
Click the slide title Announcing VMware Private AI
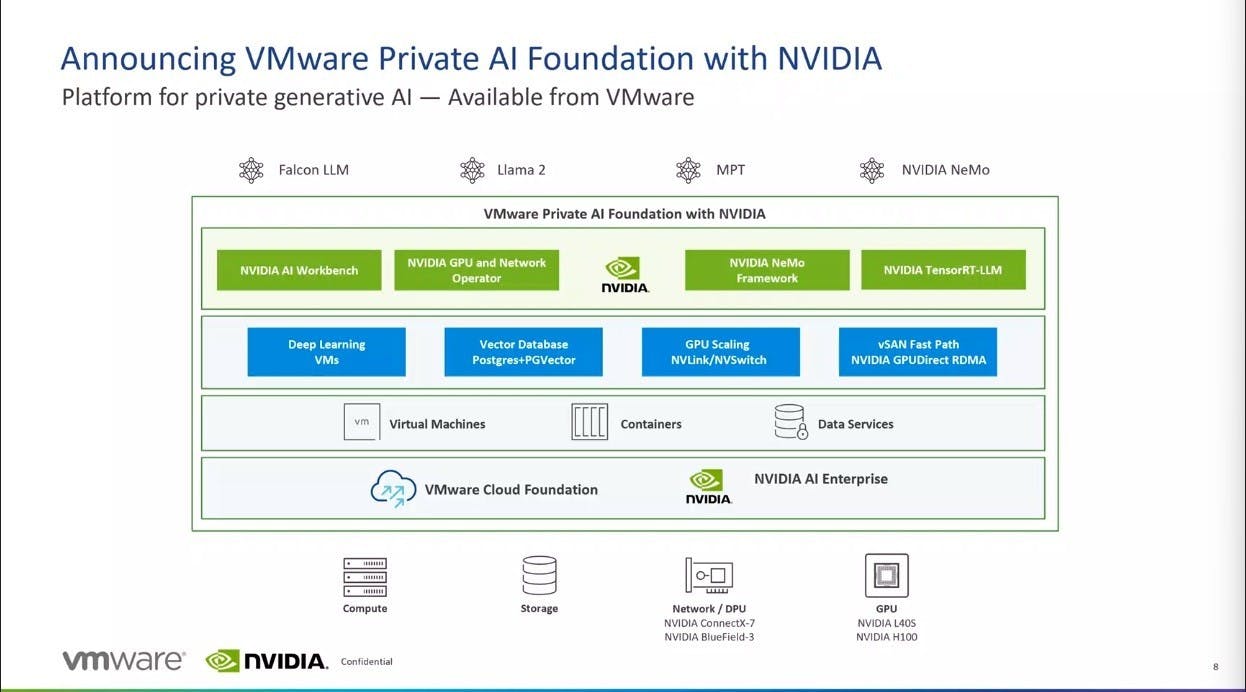point(471,58)
